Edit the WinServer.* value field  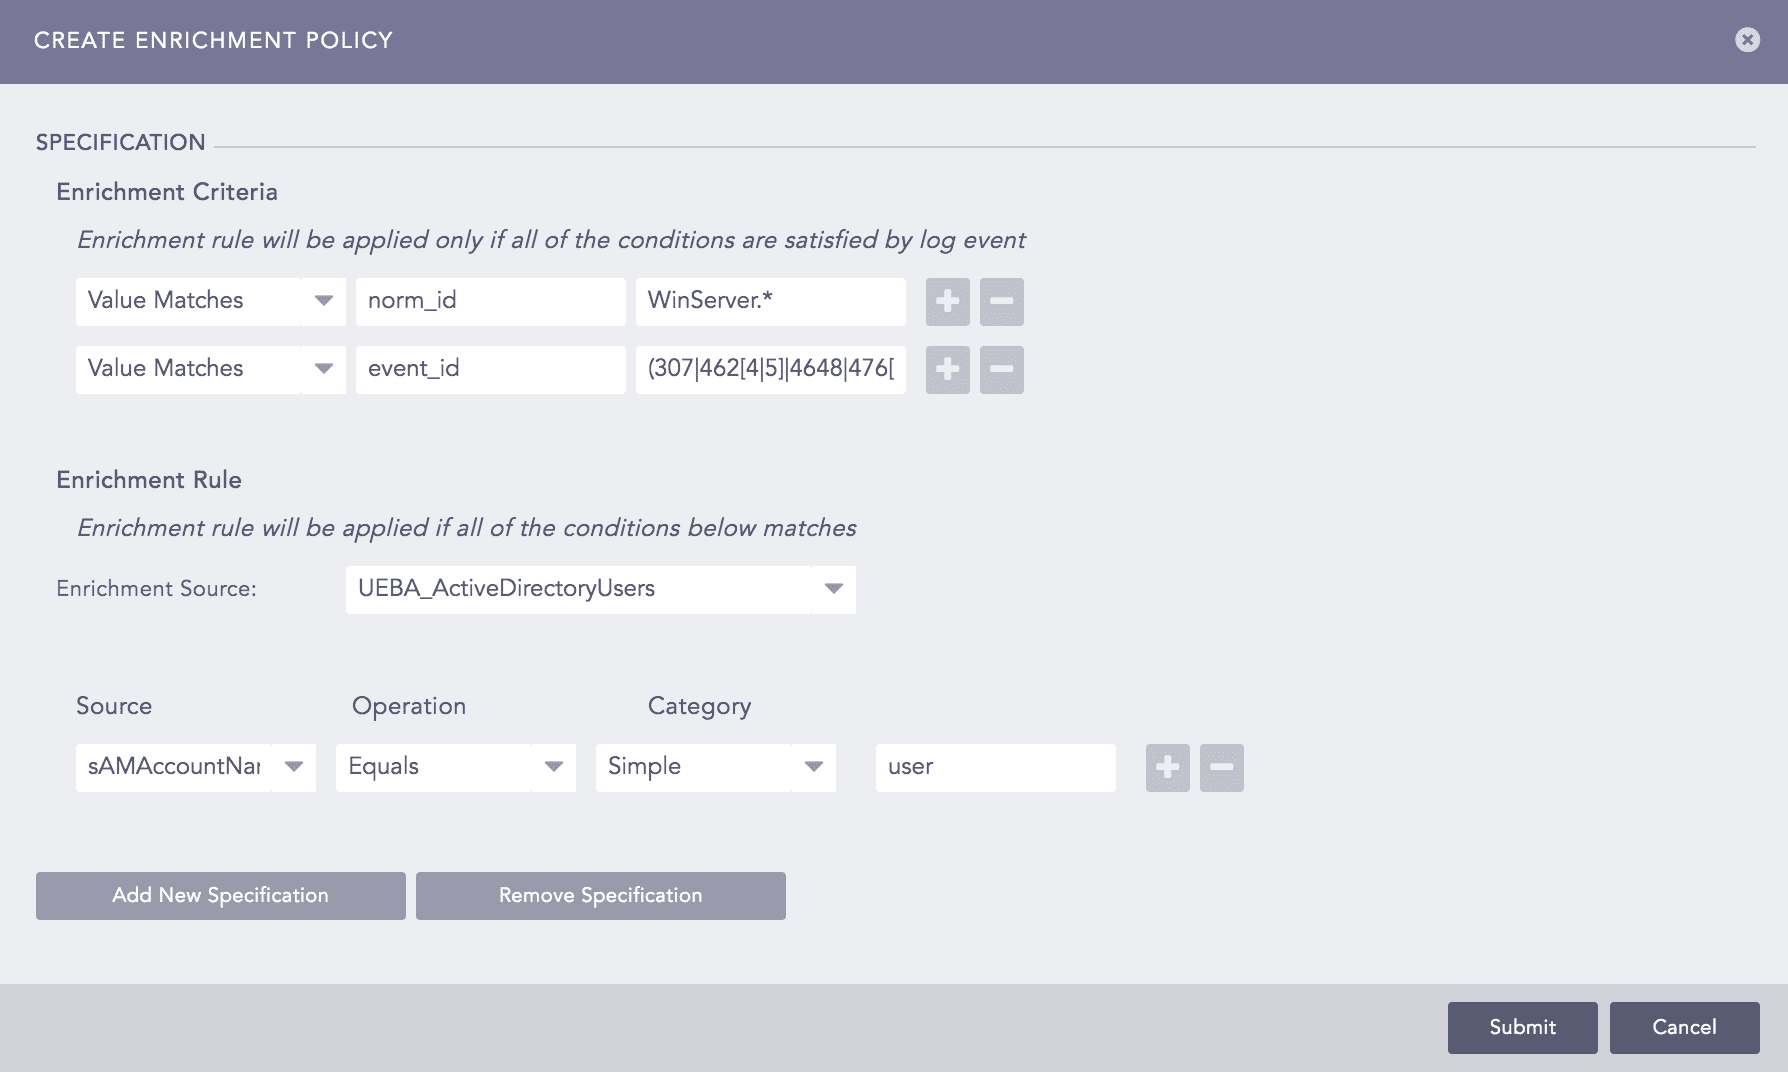(770, 302)
